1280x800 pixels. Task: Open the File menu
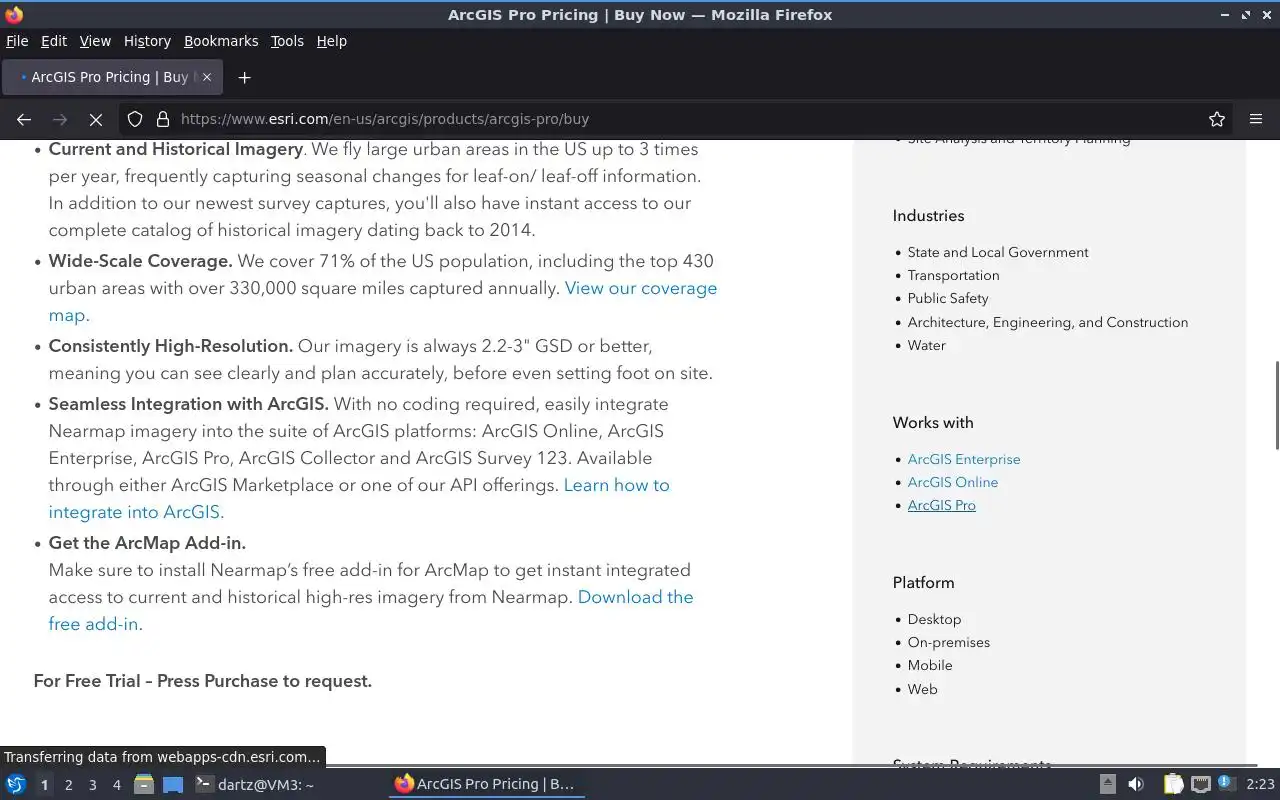17,41
